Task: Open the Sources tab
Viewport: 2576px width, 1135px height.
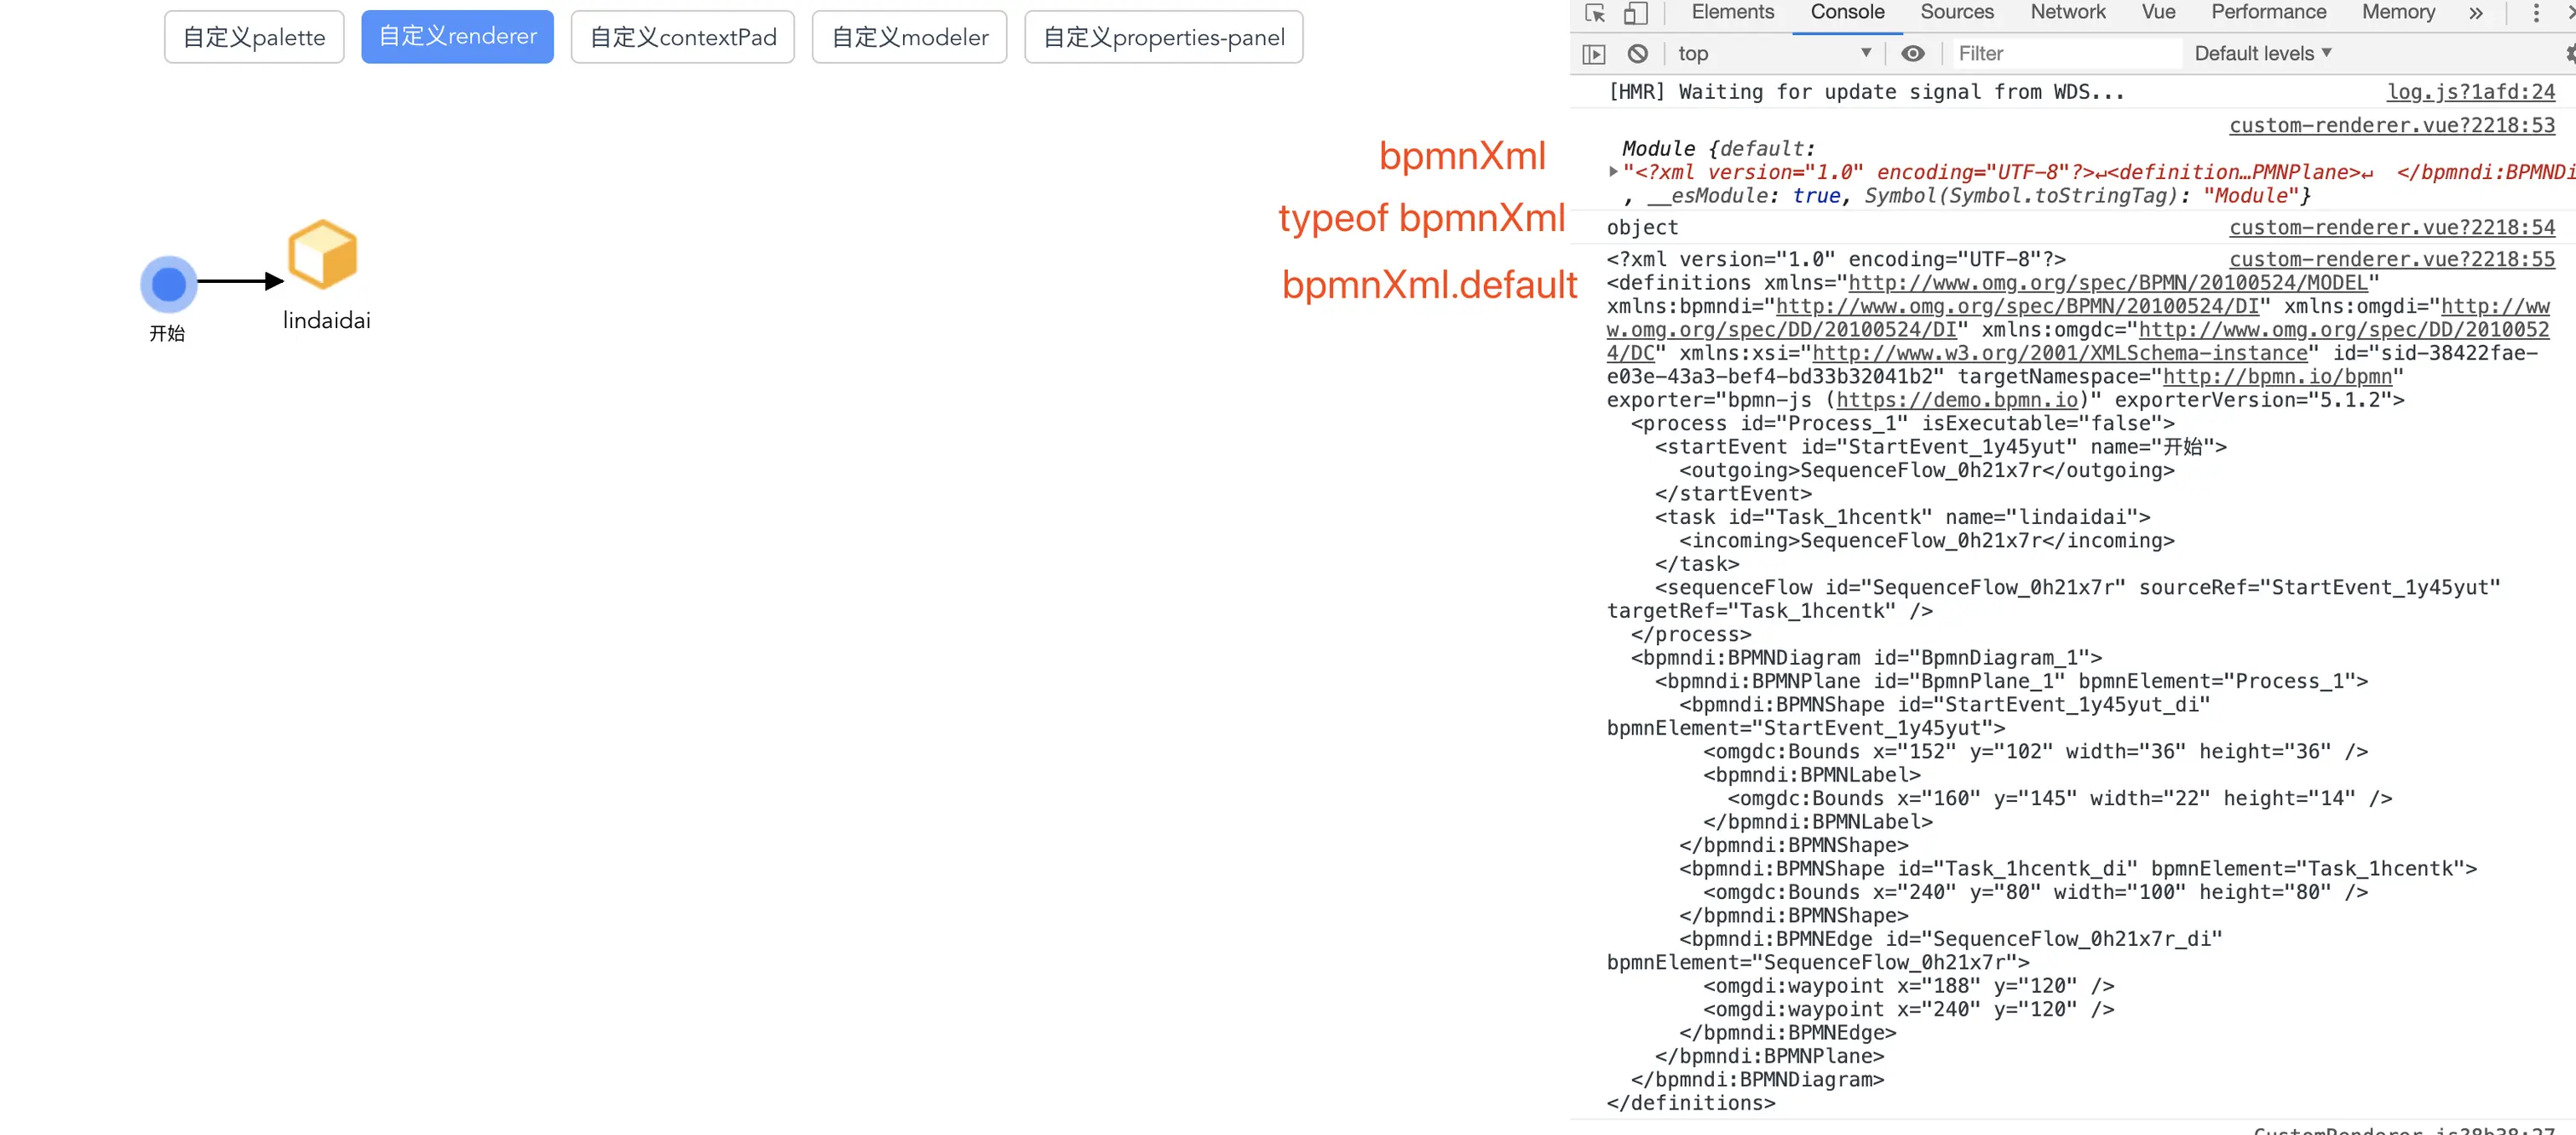Action: pos(1956,13)
